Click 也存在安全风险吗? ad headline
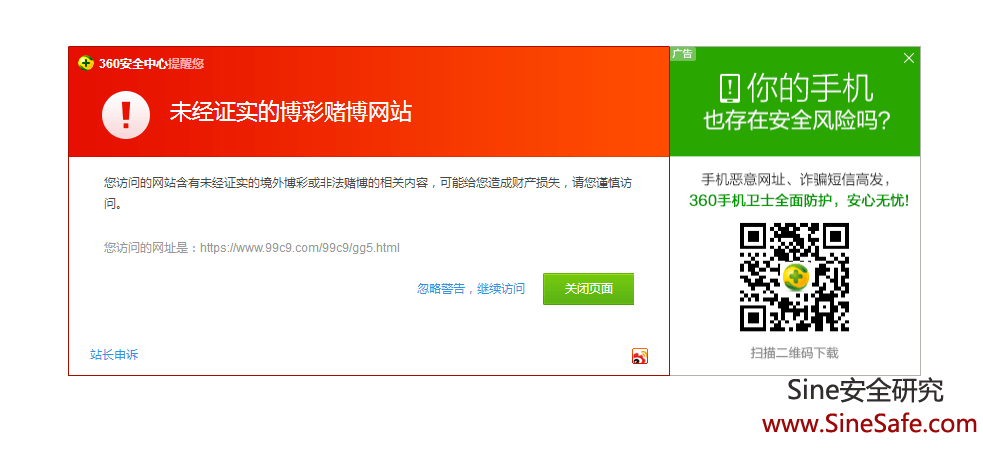The height and width of the screenshot is (454, 983). click(796, 121)
